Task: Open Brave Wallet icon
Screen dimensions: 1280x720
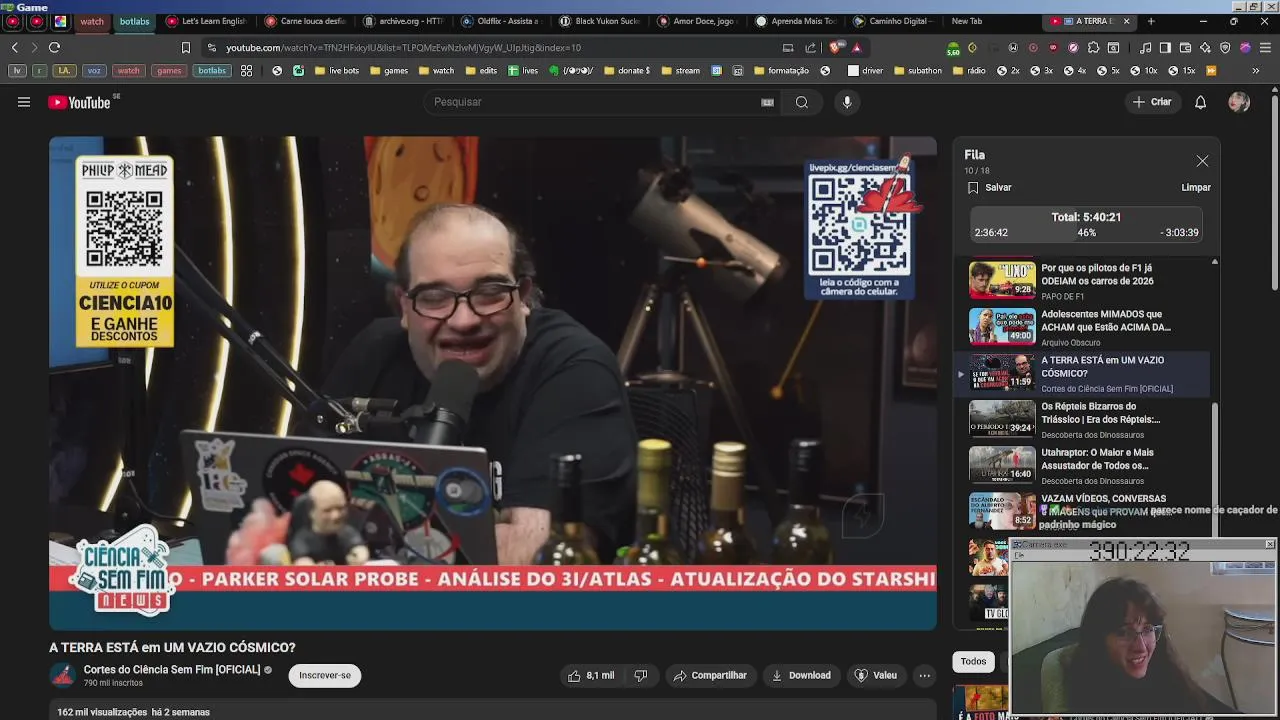Action: click(x=1185, y=47)
